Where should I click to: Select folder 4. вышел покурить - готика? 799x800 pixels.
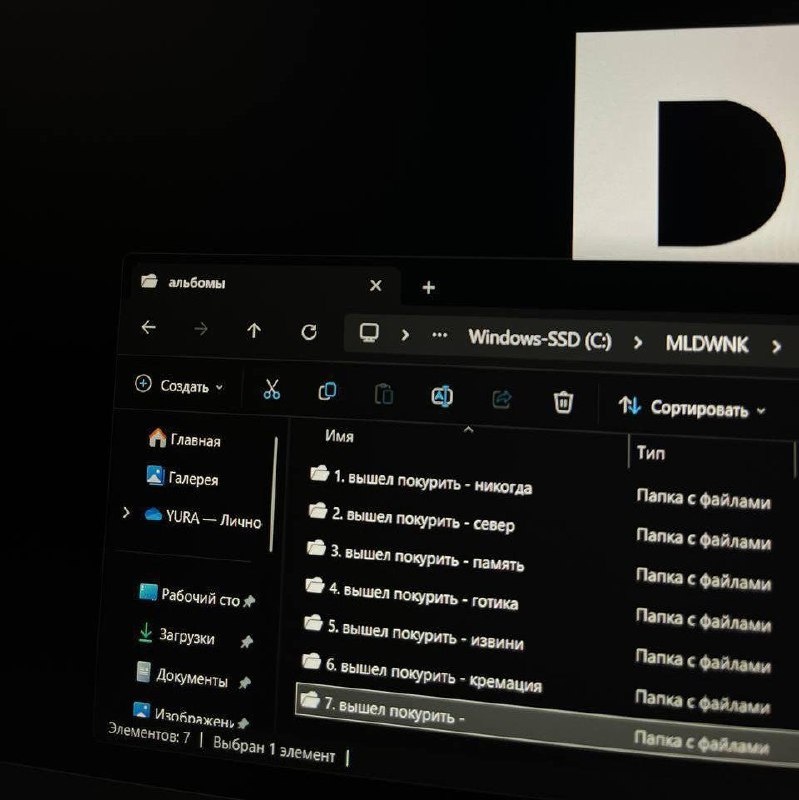pos(412,594)
